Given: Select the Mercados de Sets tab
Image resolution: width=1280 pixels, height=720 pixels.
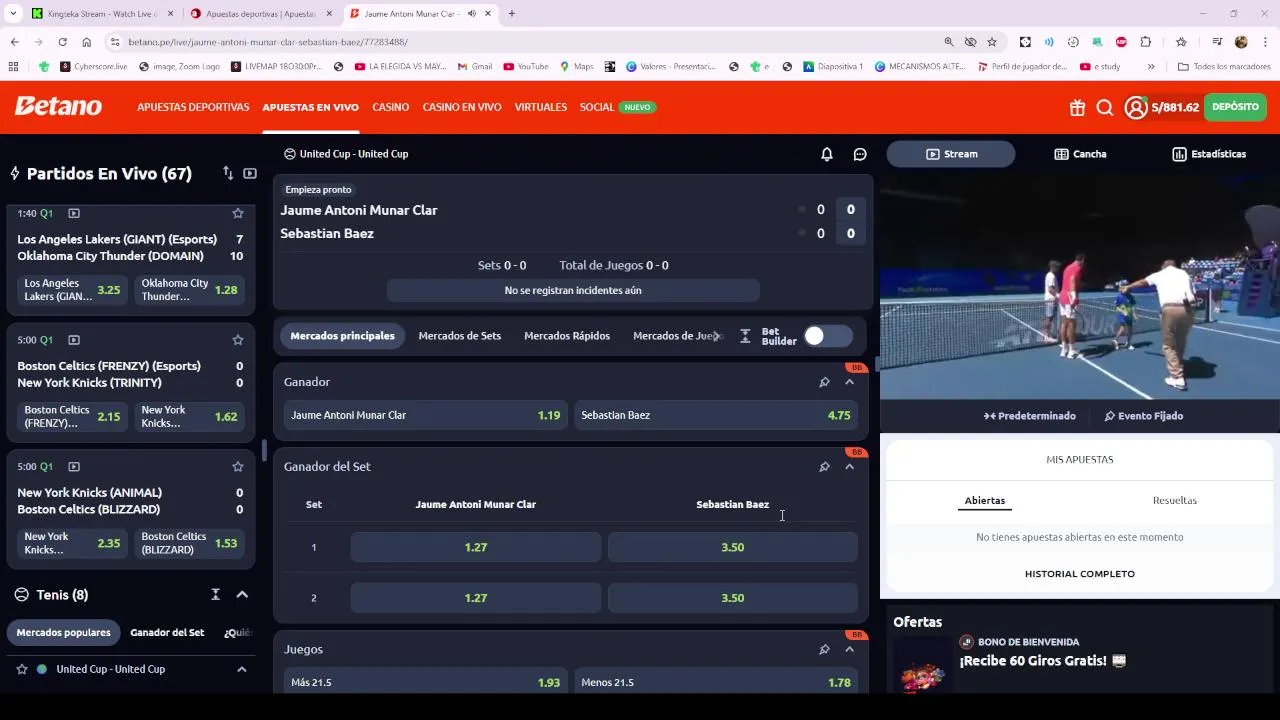Looking at the screenshot, I should 460,336.
